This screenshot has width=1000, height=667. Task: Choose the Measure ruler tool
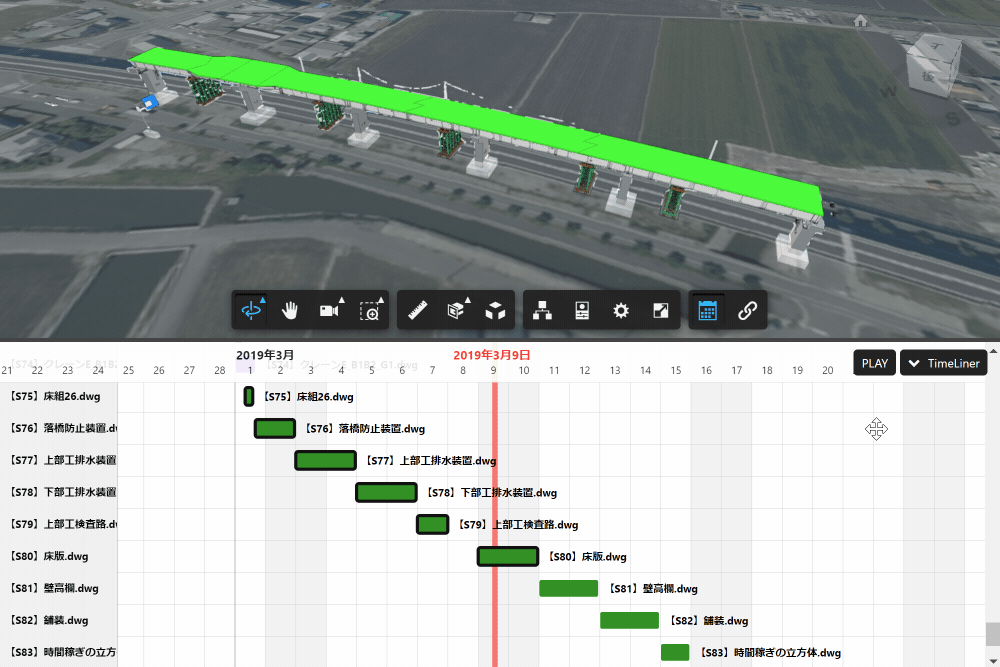(418, 311)
